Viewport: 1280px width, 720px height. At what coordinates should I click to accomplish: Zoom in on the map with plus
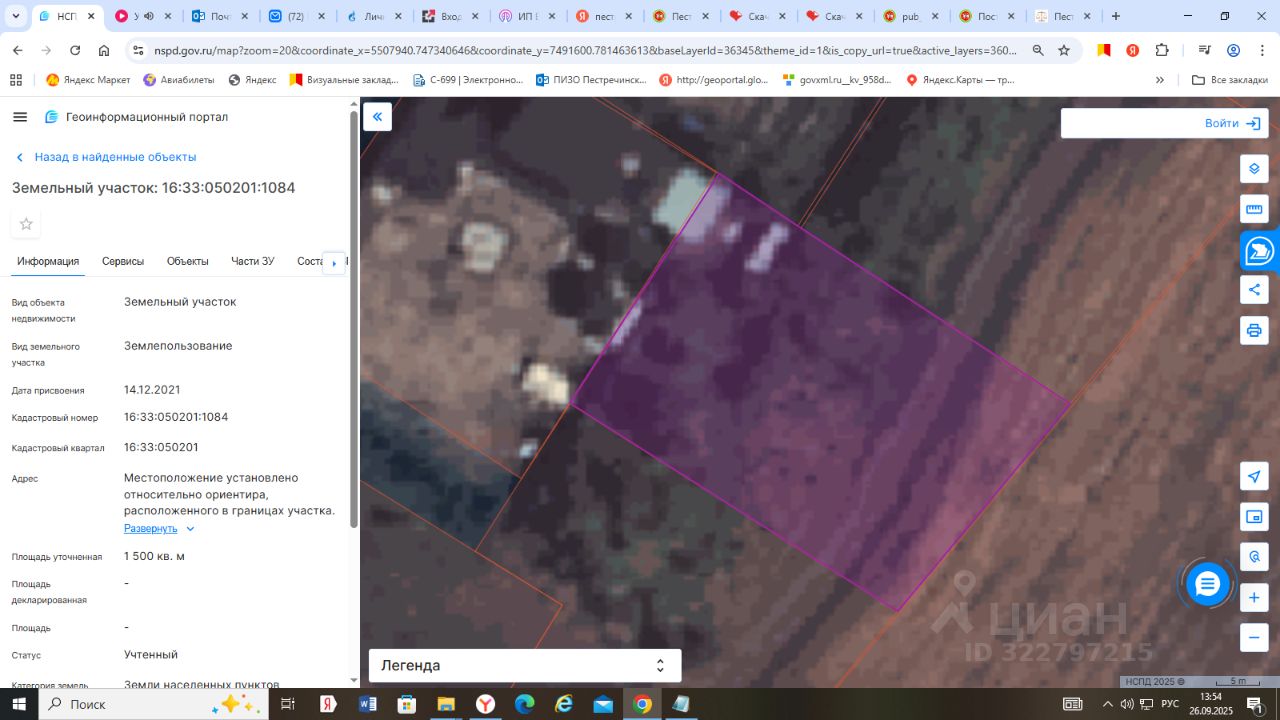(1254, 598)
